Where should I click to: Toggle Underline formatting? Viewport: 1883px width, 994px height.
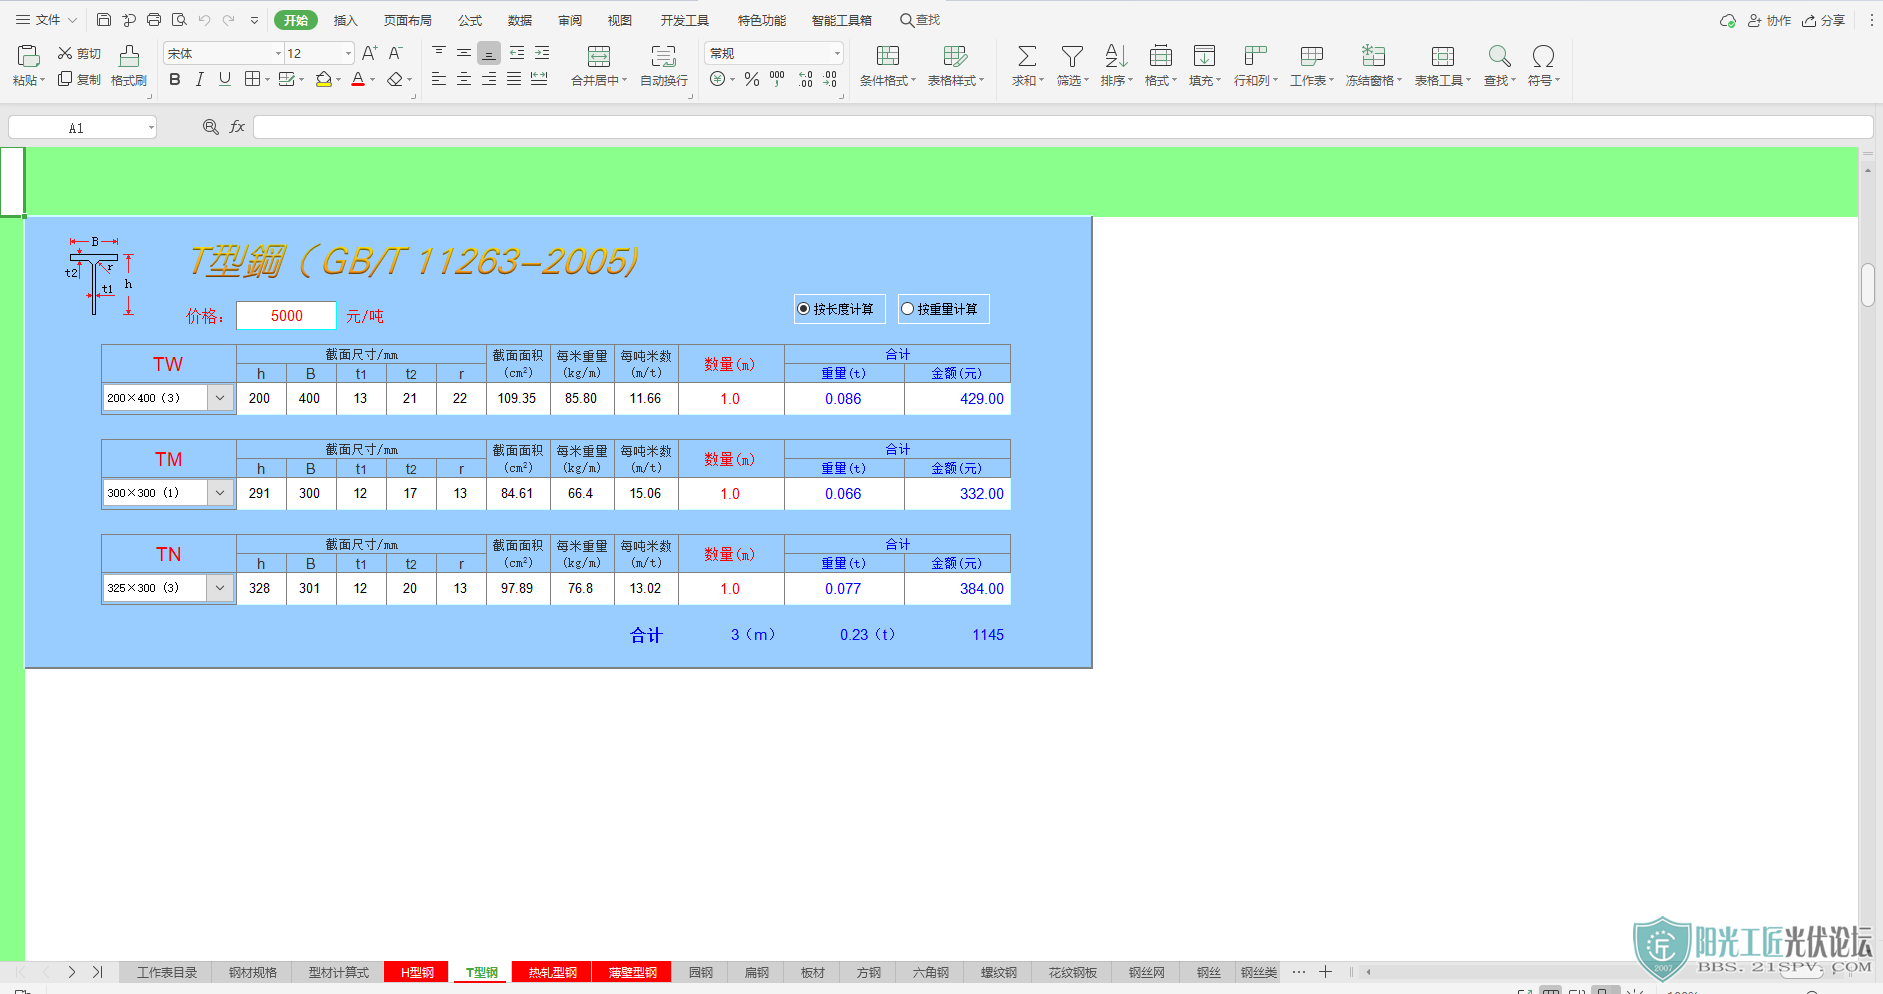click(225, 79)
